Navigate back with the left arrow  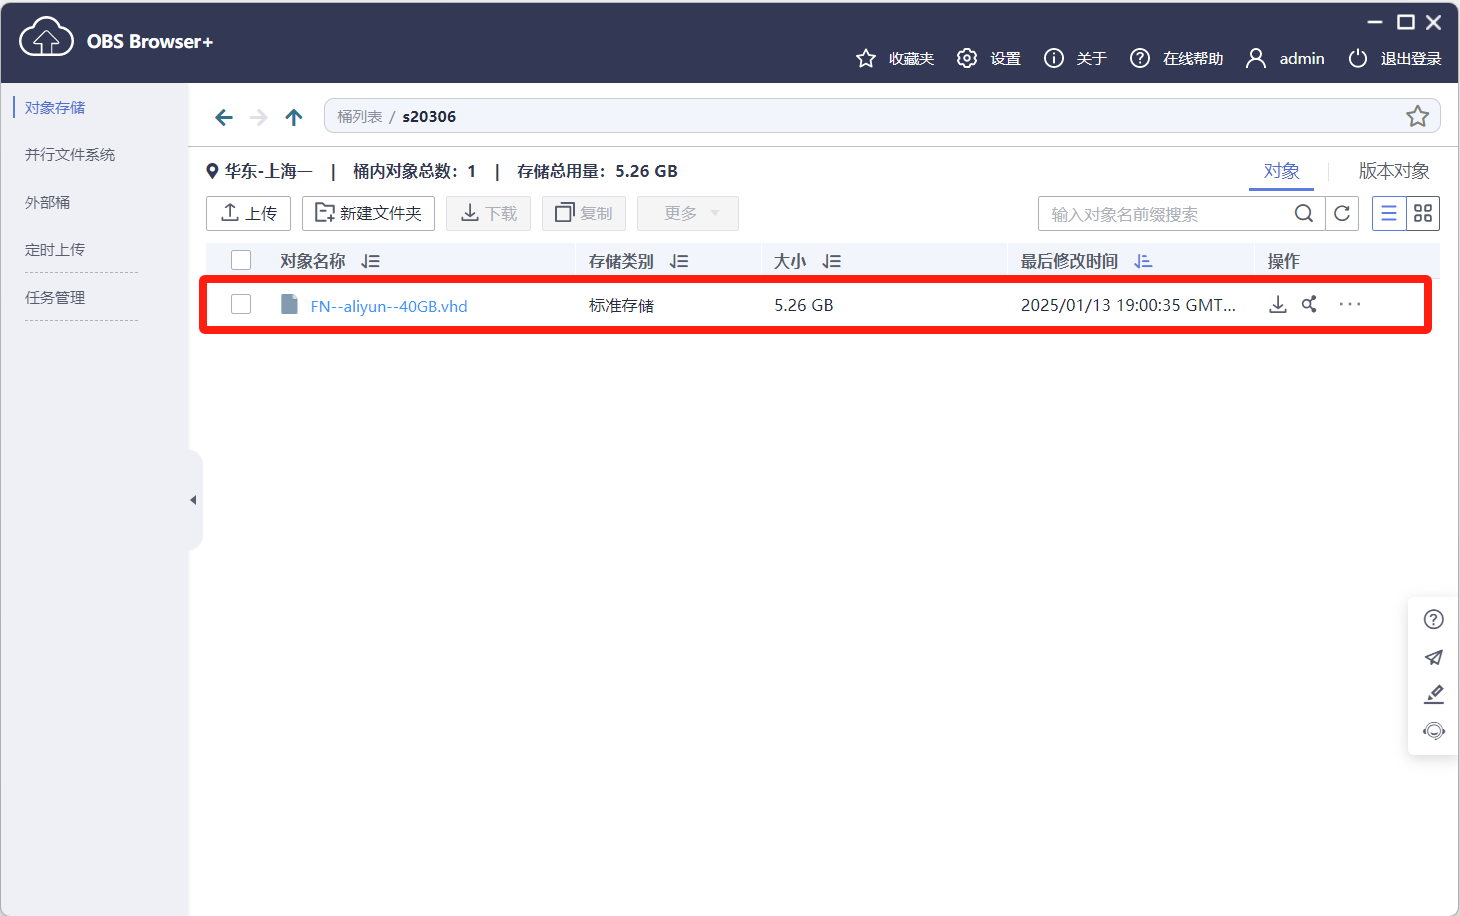(224, 117)
